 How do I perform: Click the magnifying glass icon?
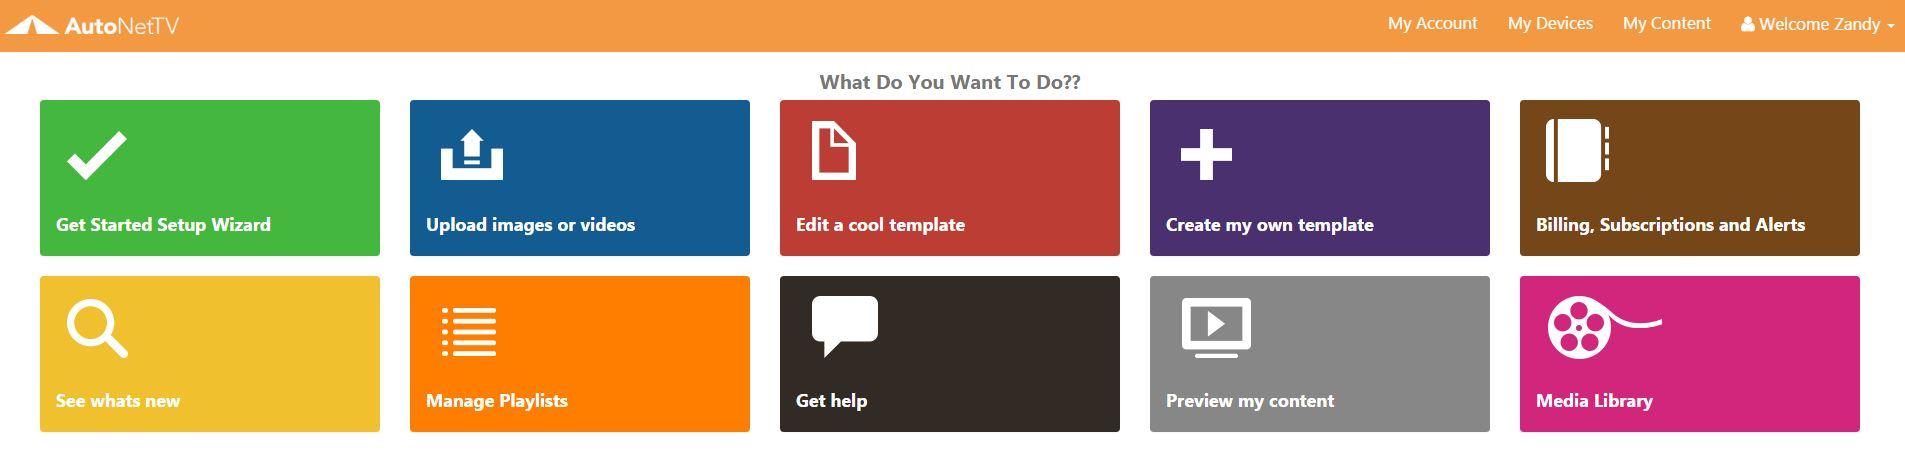pyautogui.click(x=97, y=329)
